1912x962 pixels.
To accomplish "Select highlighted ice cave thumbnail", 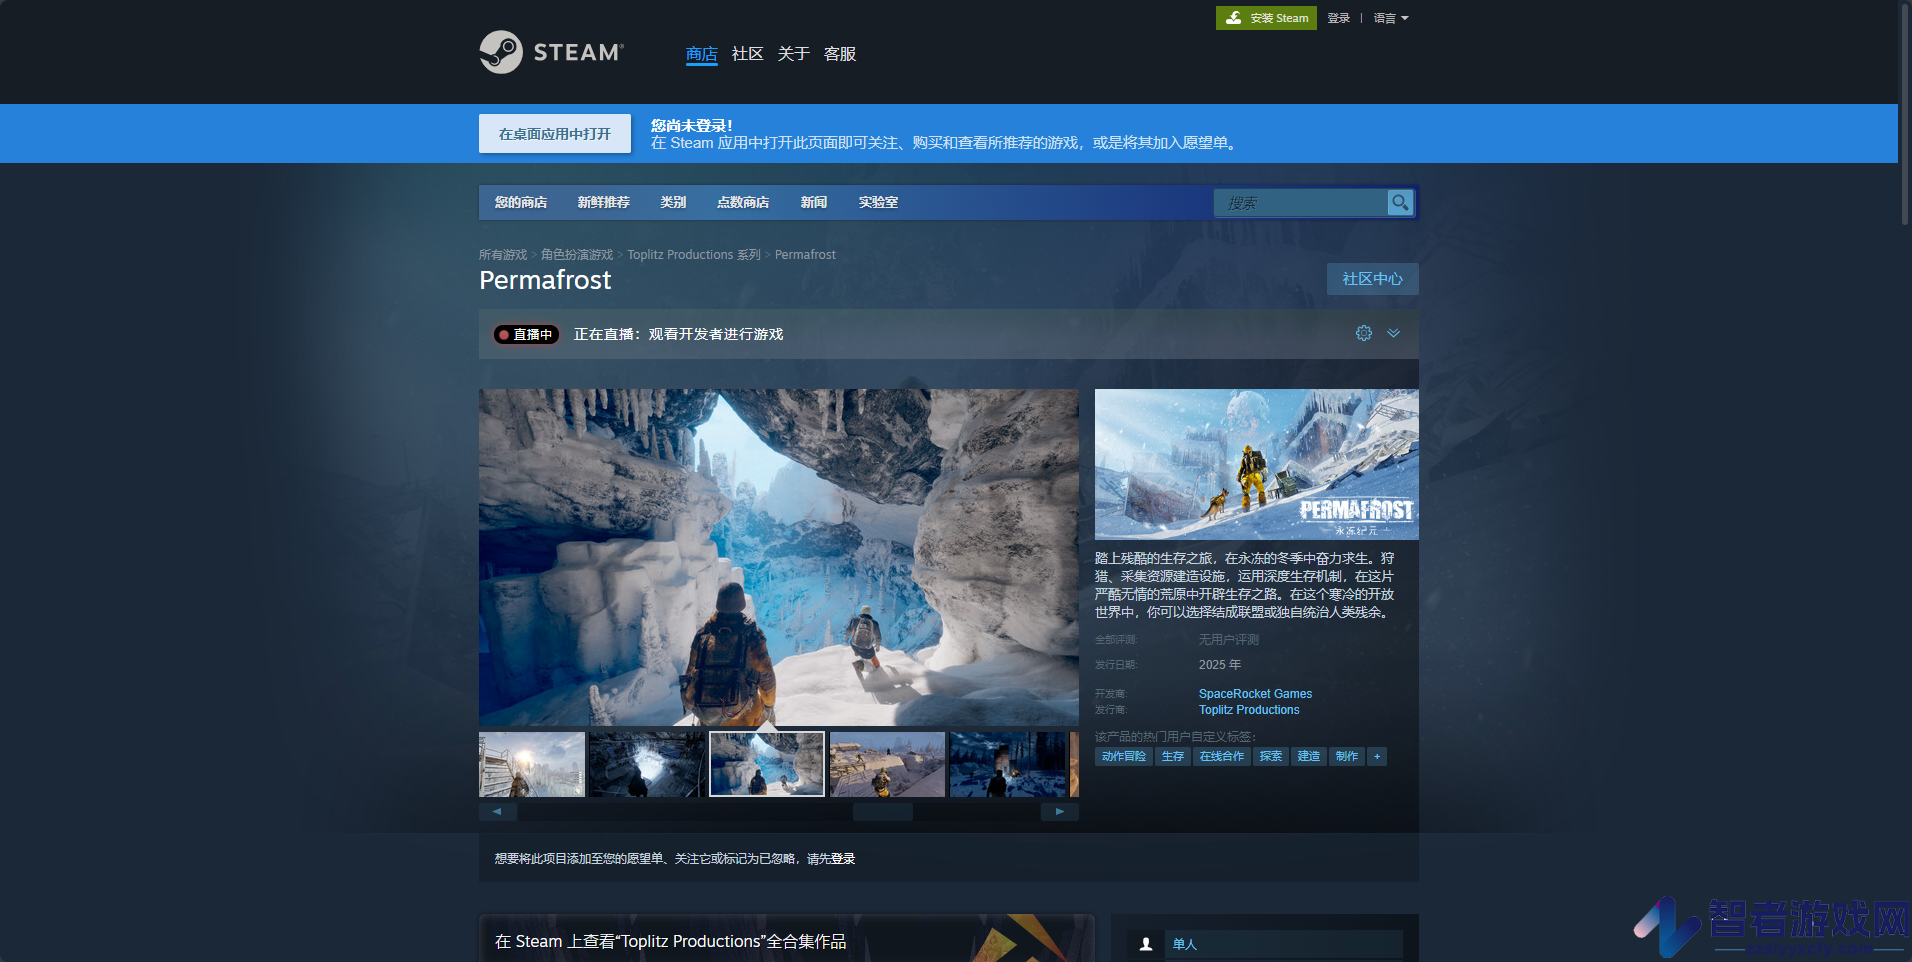I will point(767,764).
